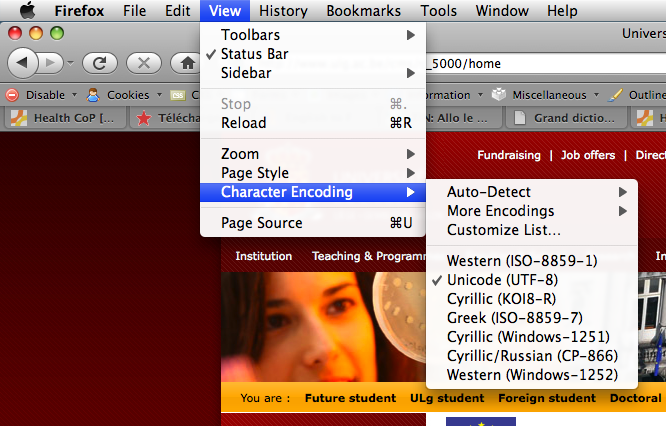Open the Edit menu
666x426 pixels.
(x=178, y=11)
